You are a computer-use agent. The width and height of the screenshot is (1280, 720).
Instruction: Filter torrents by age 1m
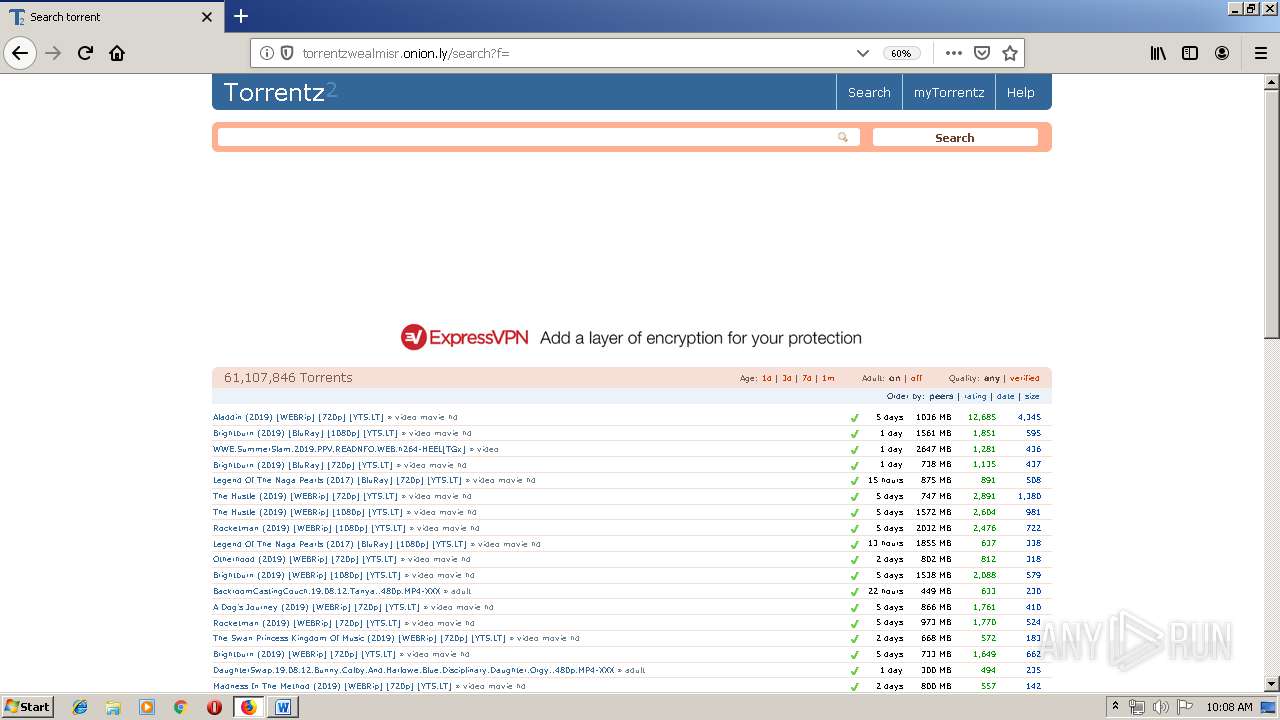tap(828, 378)
